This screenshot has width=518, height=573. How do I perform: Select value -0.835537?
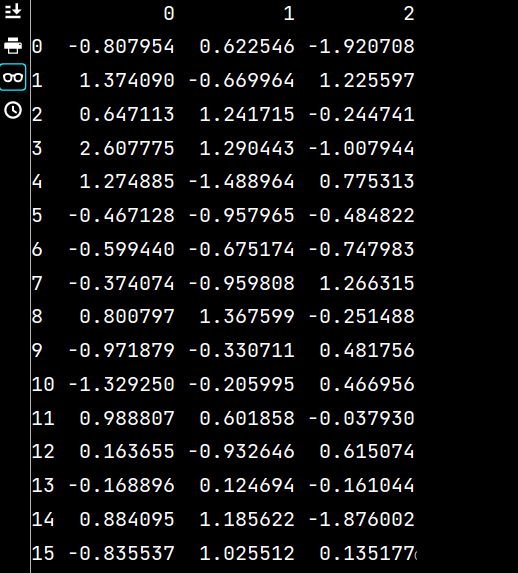121,553
